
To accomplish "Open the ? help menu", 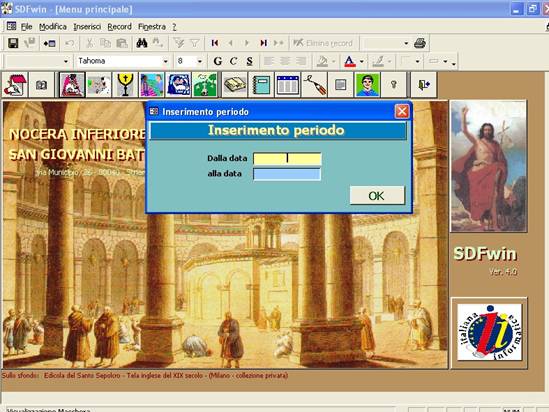I will coord(174,27).
